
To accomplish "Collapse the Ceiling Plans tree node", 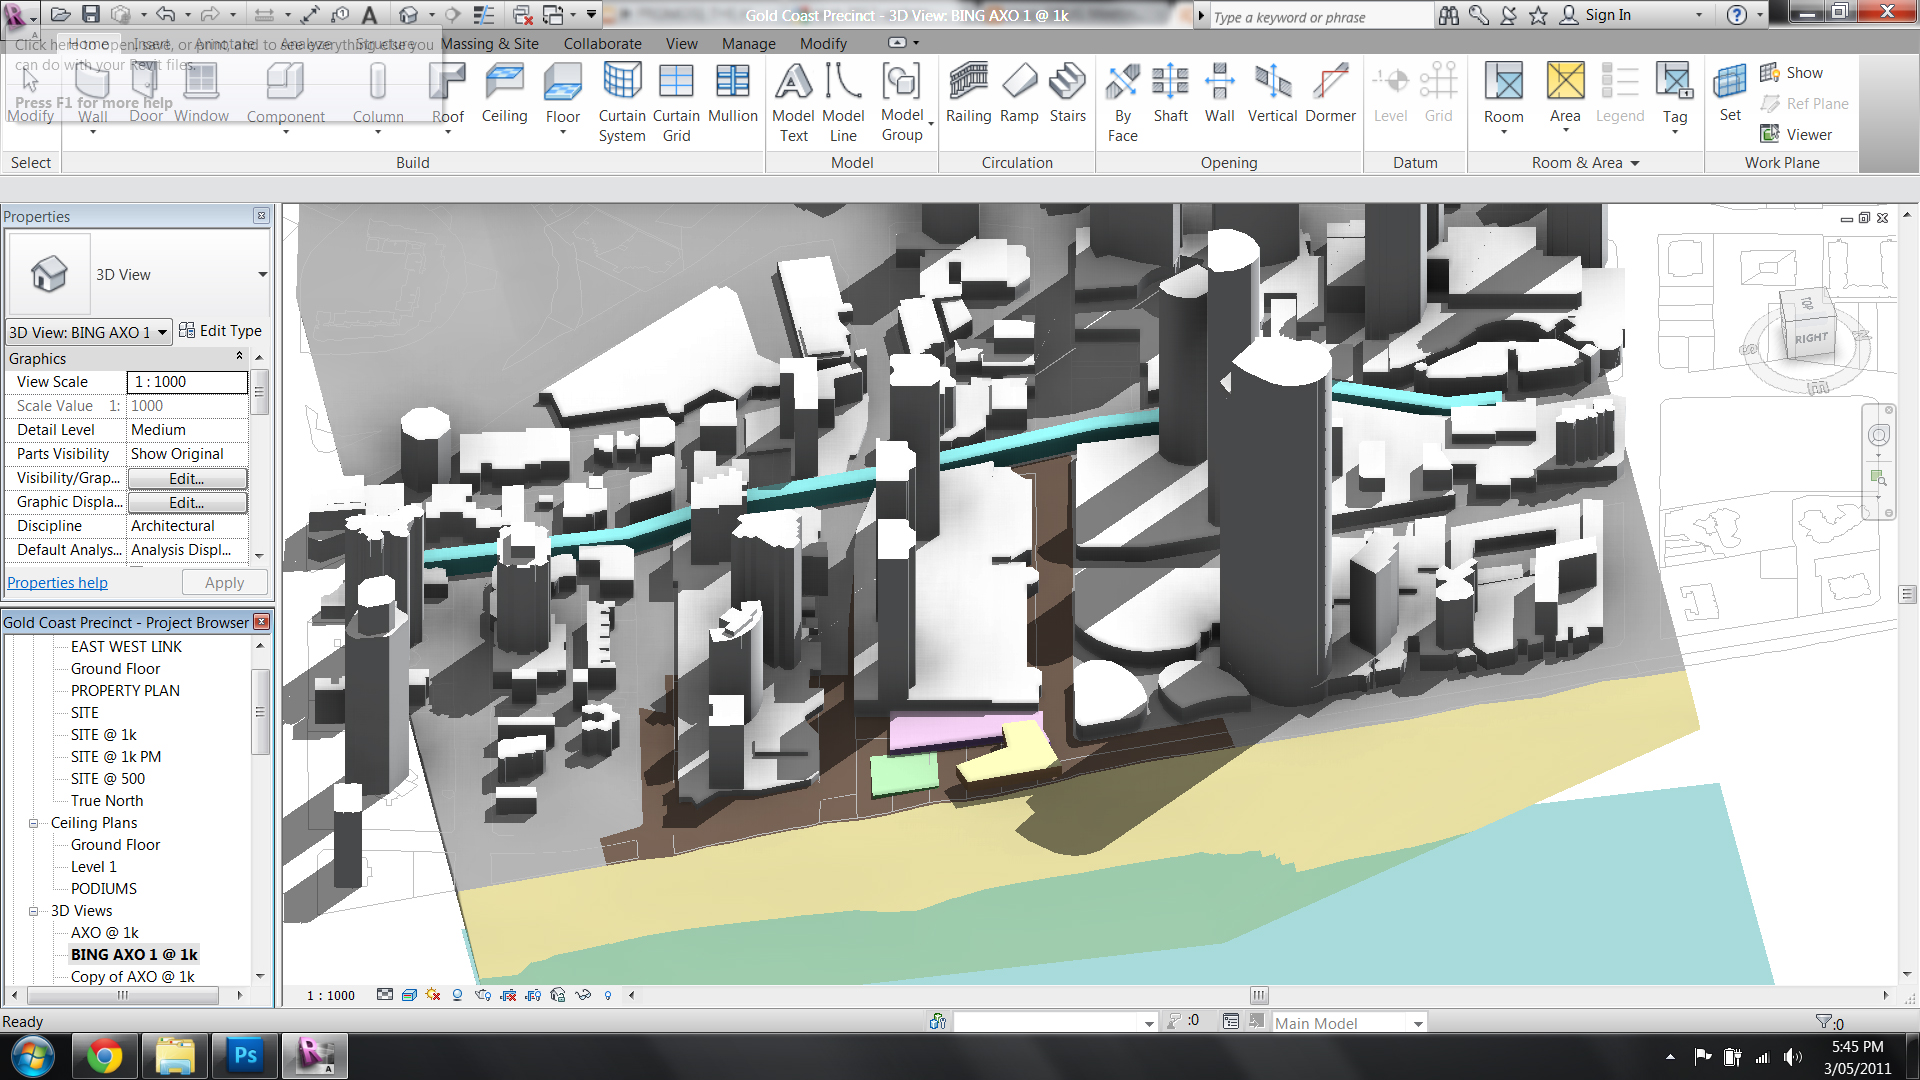I will [33, 823].
